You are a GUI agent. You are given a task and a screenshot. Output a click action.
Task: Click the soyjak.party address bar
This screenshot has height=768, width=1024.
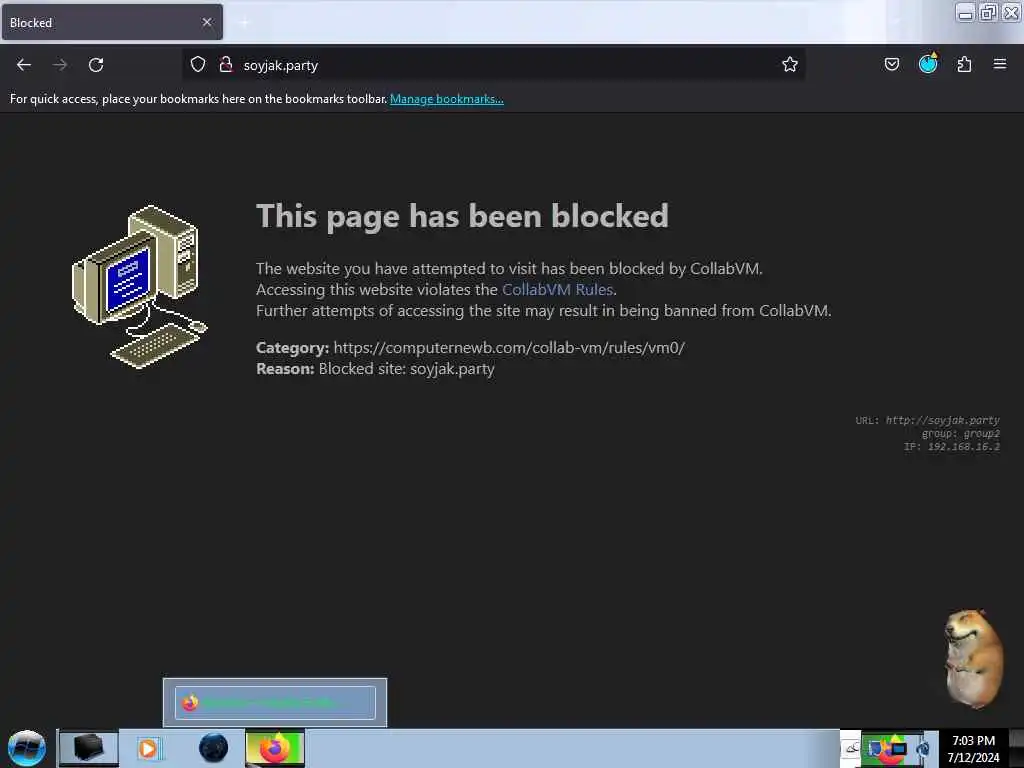click(x=493, y=65)
